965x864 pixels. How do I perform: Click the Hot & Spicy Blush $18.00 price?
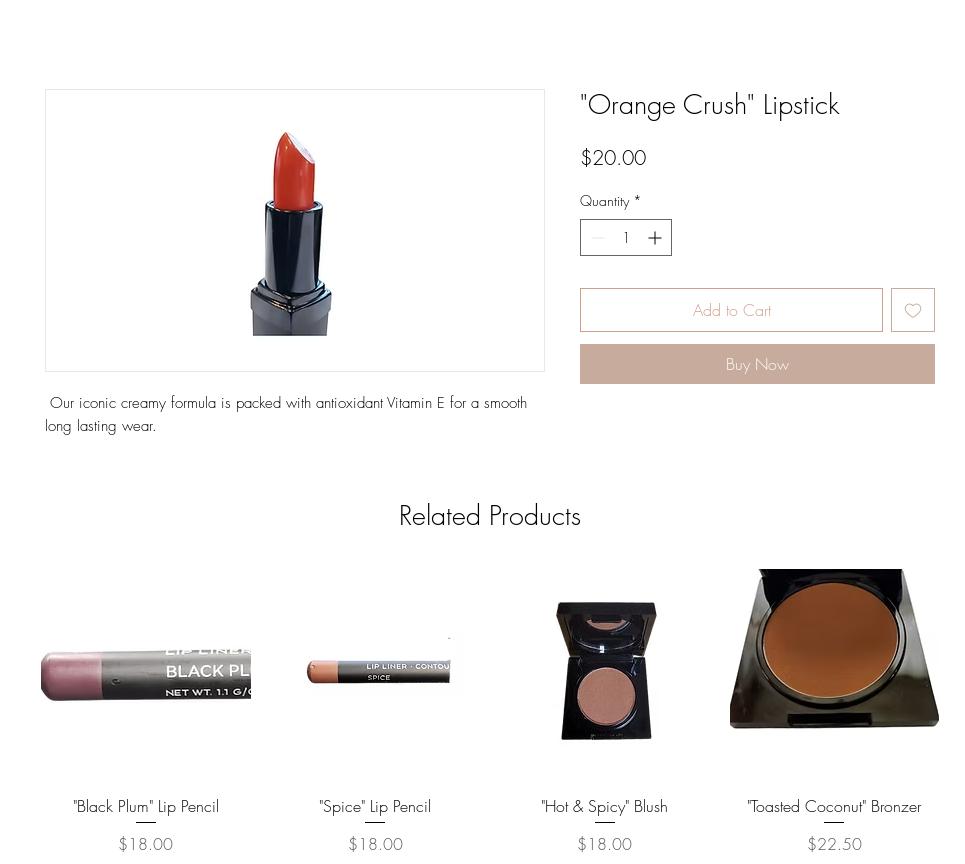pos(604,844)
